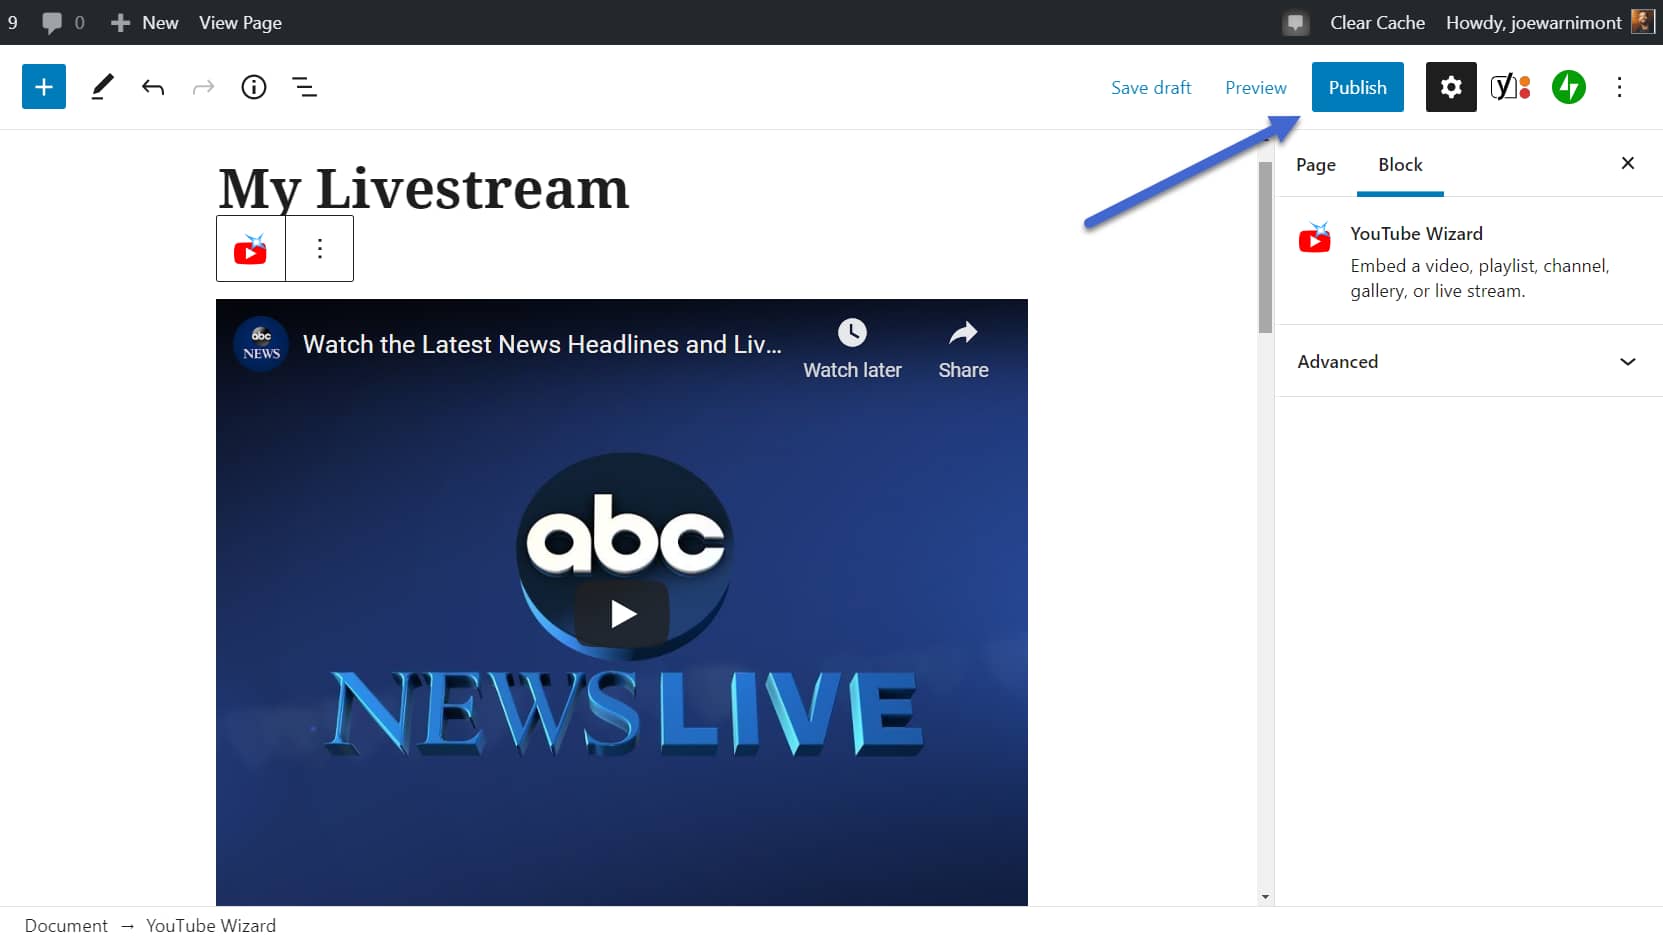The height and width of the screenshot is (940, 1663).
Task: Click the user avatar in admin bar
Action: coord(1642,21)
